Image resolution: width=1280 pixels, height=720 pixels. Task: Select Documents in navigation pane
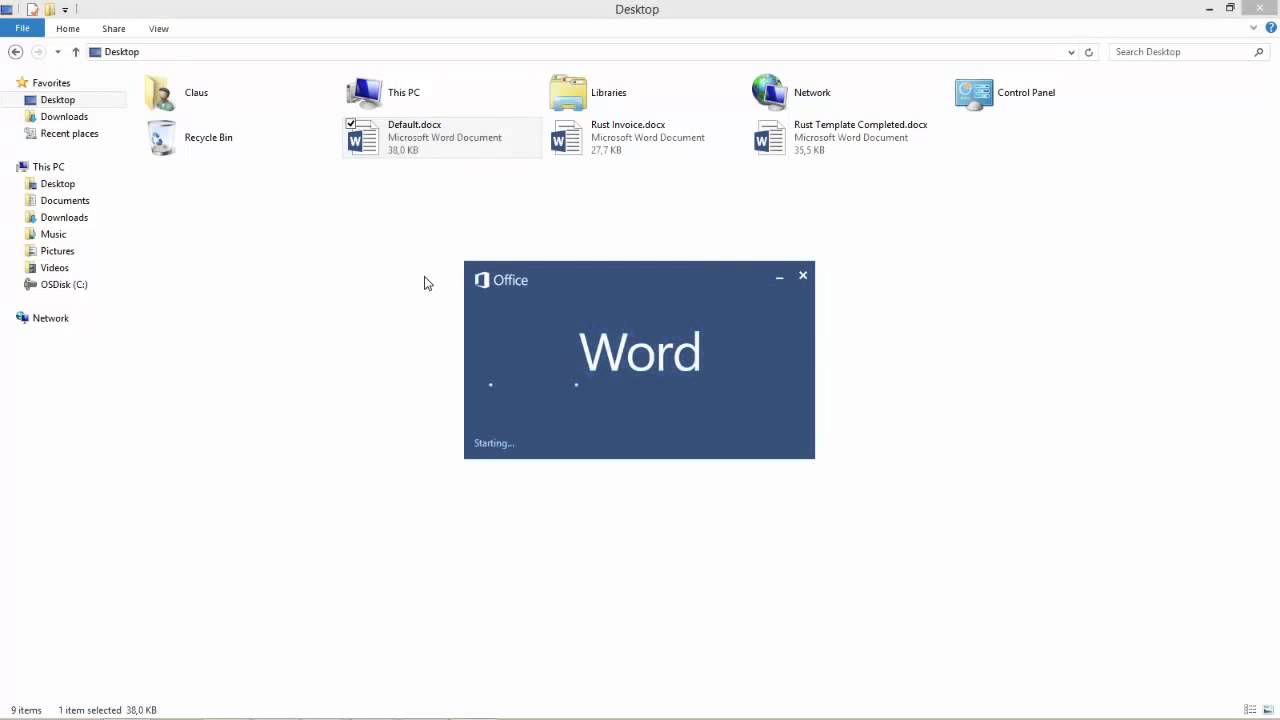point(65,201)
